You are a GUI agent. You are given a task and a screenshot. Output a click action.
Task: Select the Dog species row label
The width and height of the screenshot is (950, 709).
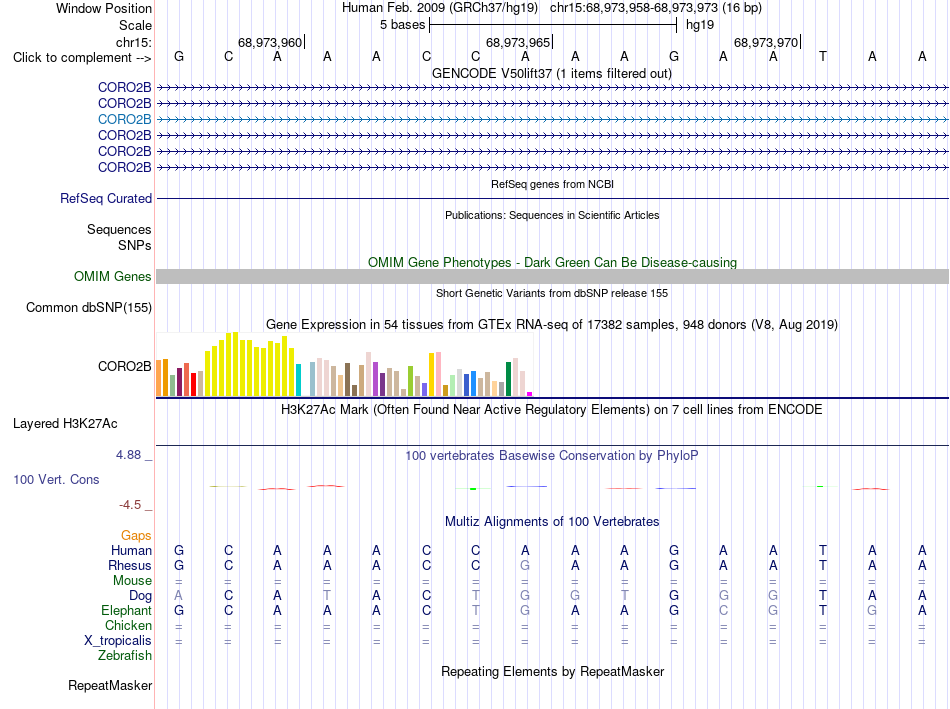pyautogui.click(x=140, y=596)
